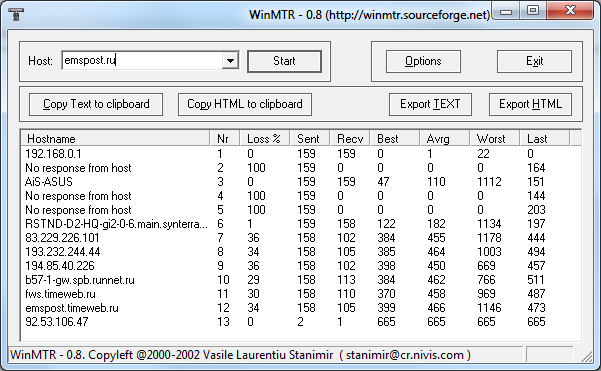Click the window resize grip in corner
Viewport: 601px width, 371px height.
pos(586,357)
